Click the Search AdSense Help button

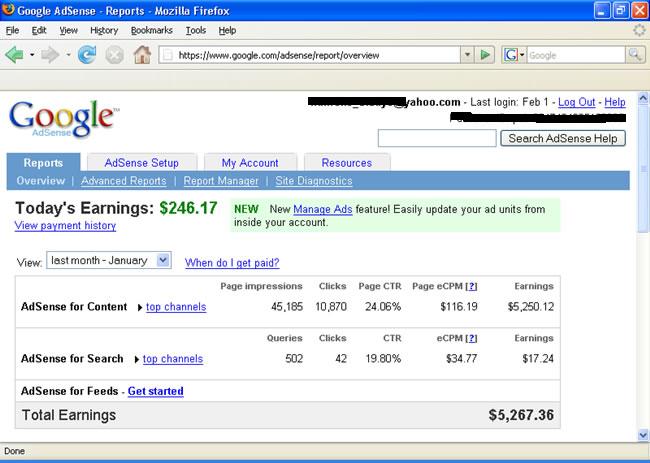click(563, 138)
